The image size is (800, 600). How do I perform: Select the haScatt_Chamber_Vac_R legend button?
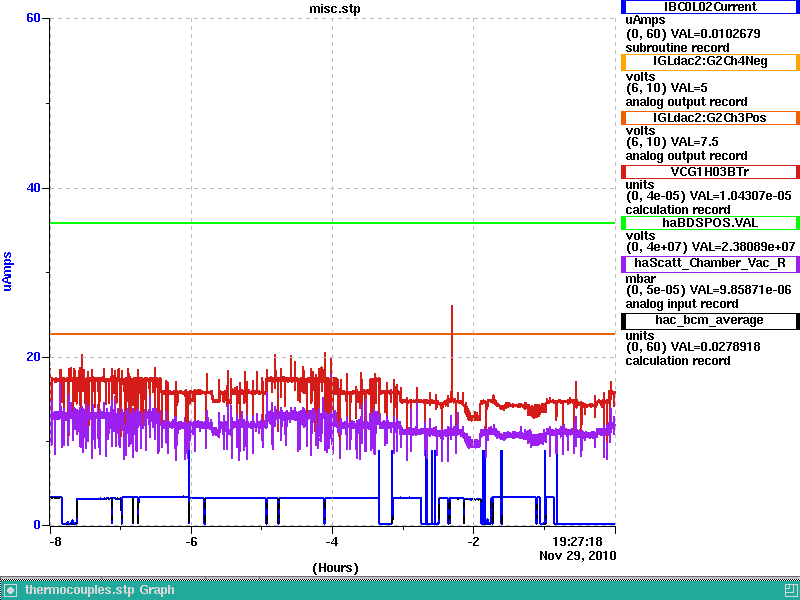pos(710,264)
